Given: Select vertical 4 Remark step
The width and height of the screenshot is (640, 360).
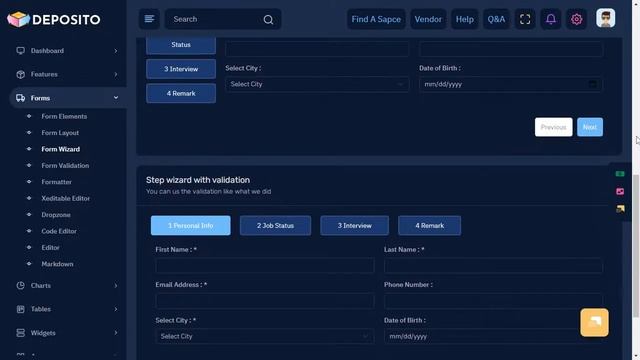Looking at the screenshot, I should (181, 93).
